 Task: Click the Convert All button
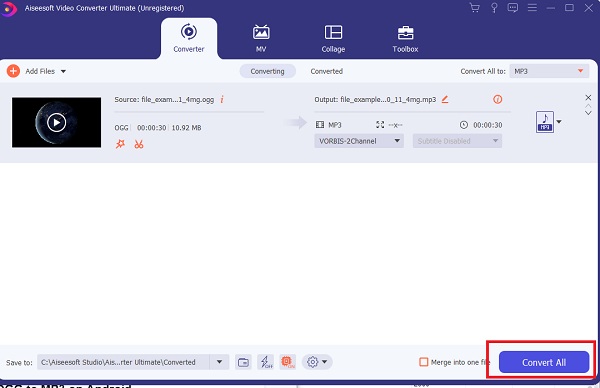click(x=544, y=362)
